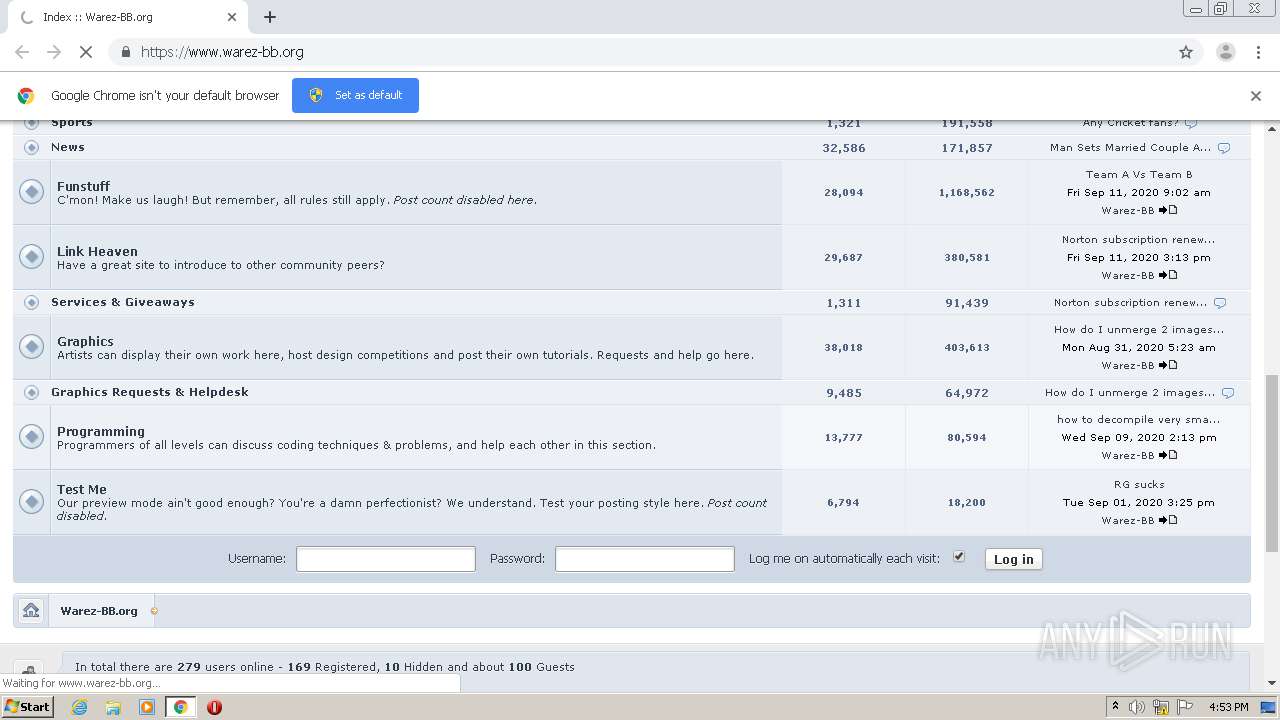This screenshot has height=720, width=1280.
Task: Click speech bubble in Graphics Requests & Helpdesk row
Action: click(x=1228, y=393)
